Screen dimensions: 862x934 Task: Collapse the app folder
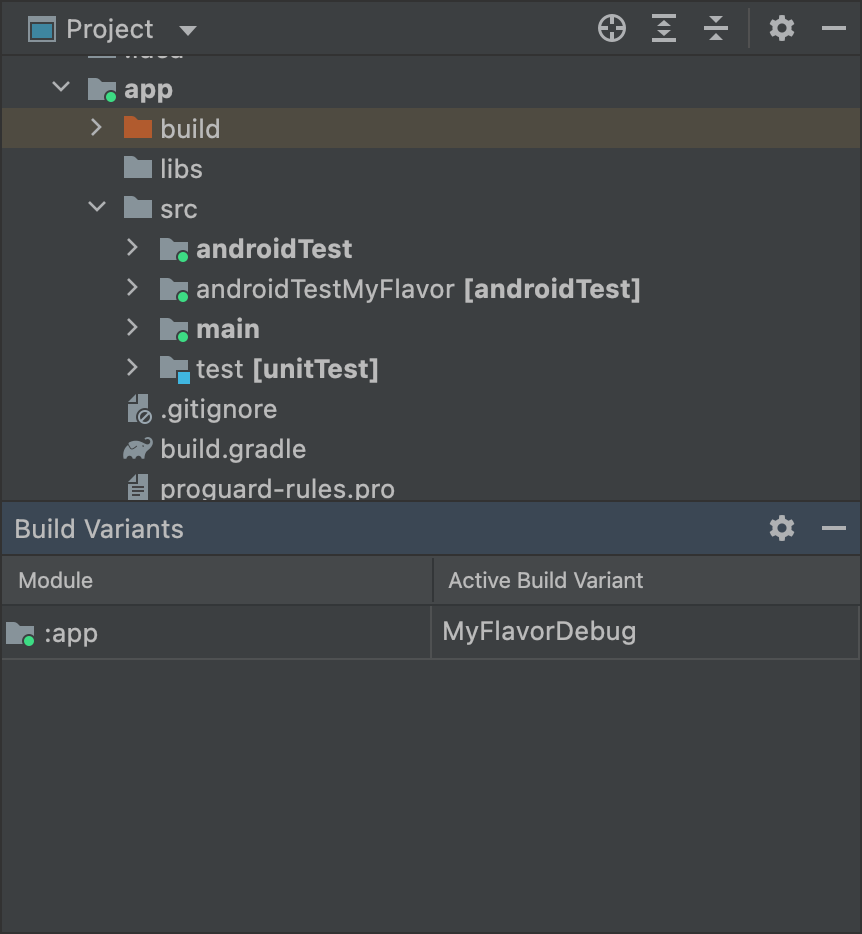coord(60,88)
